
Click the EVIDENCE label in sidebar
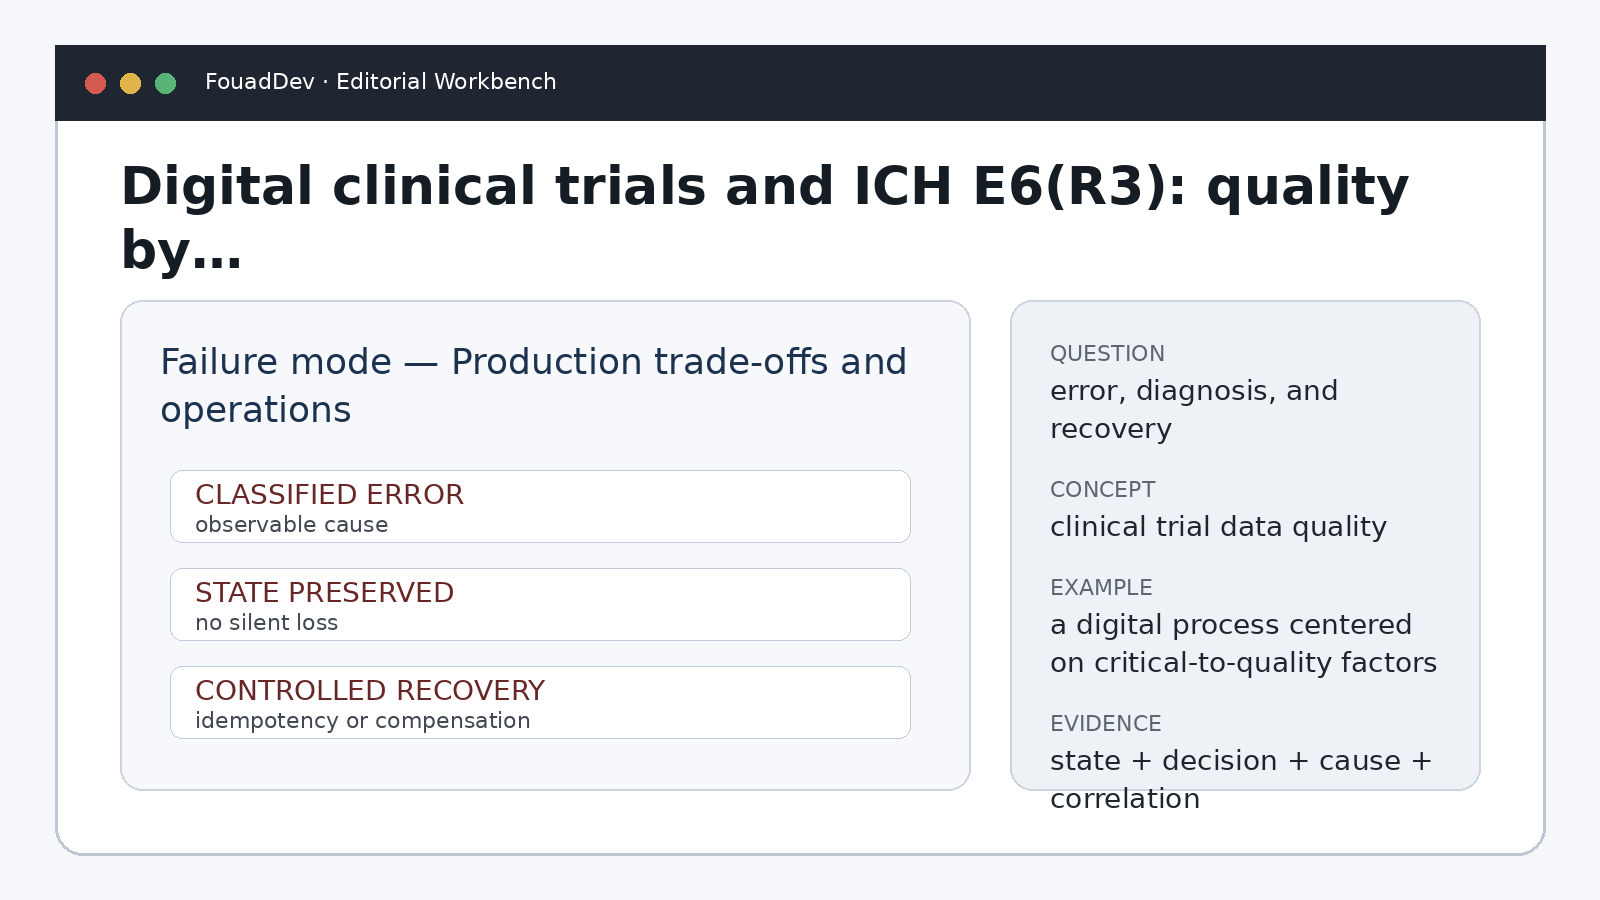click(x=1106, y=724)
